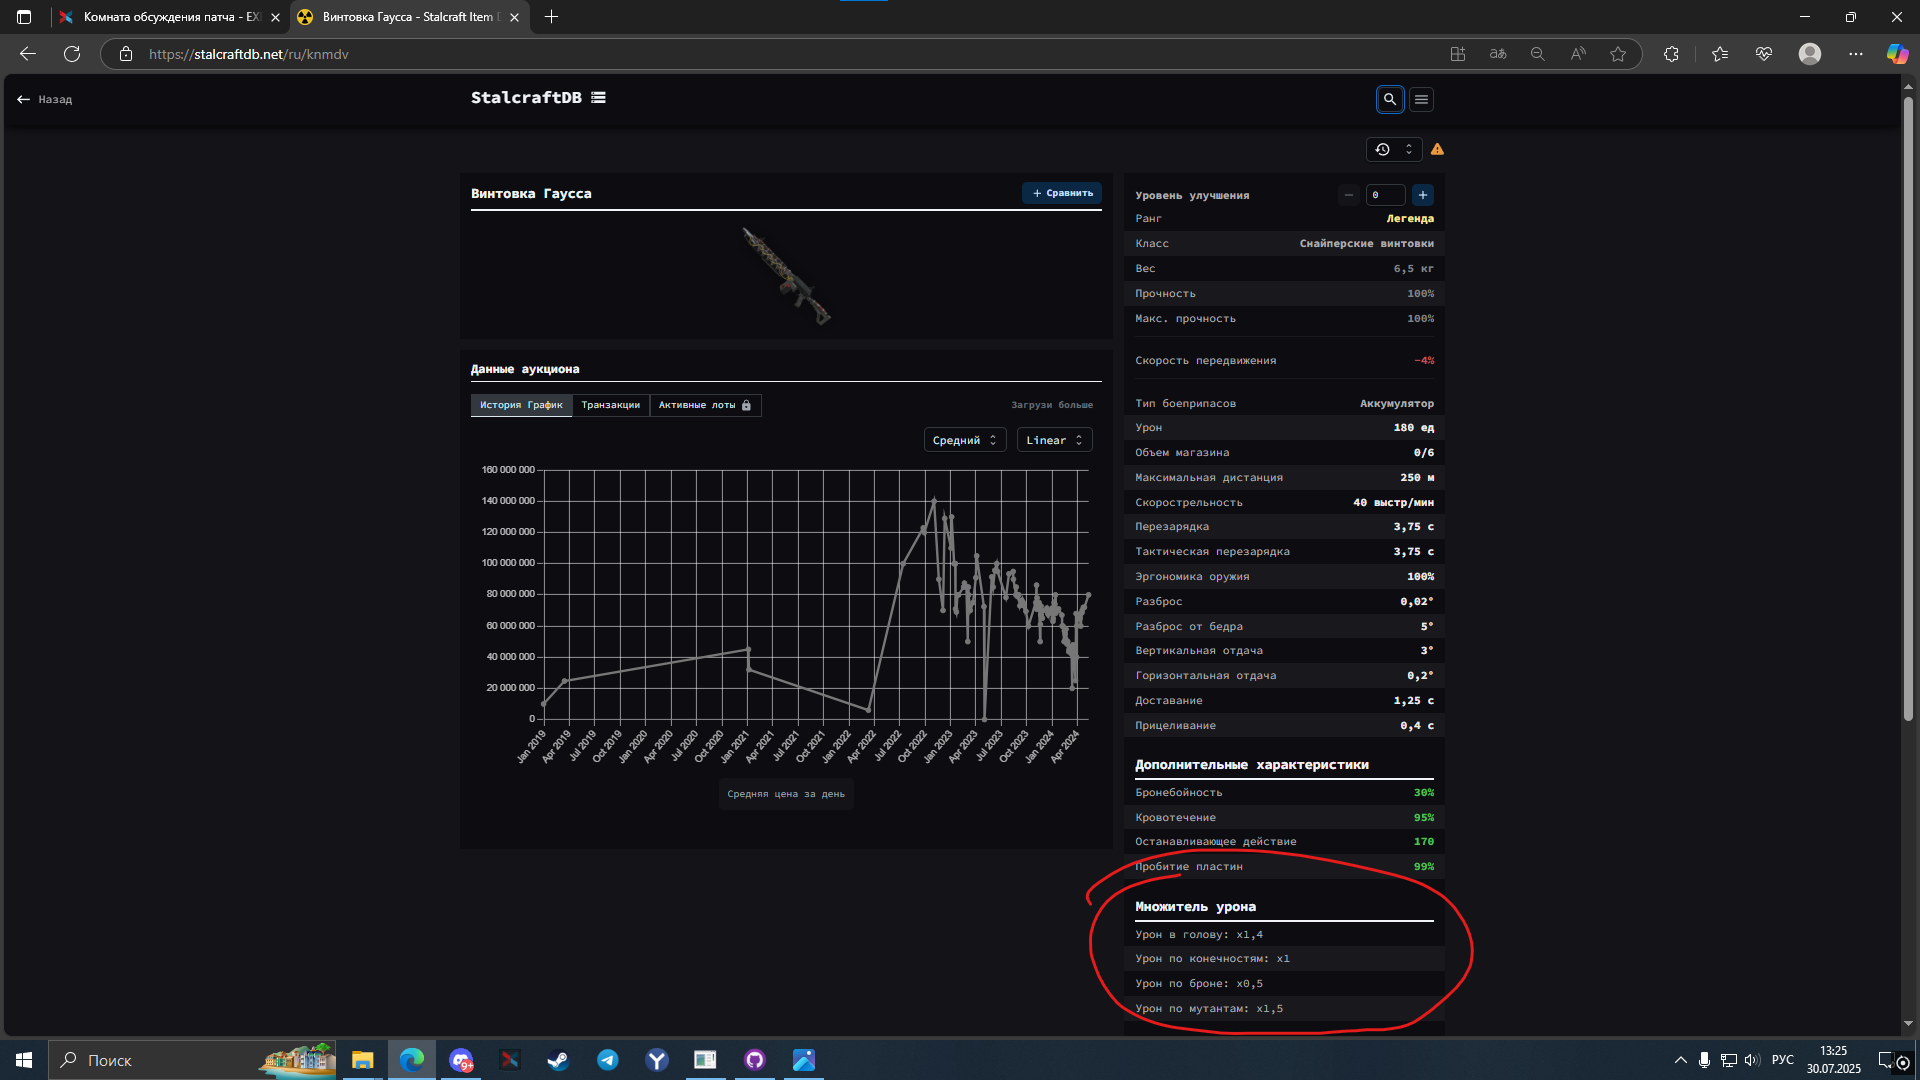Image resolution: width=1920 pixels, height=1080 pixels.
Task: Click the list icon beside StalcraftDB logo
Action: click(598, 98)
